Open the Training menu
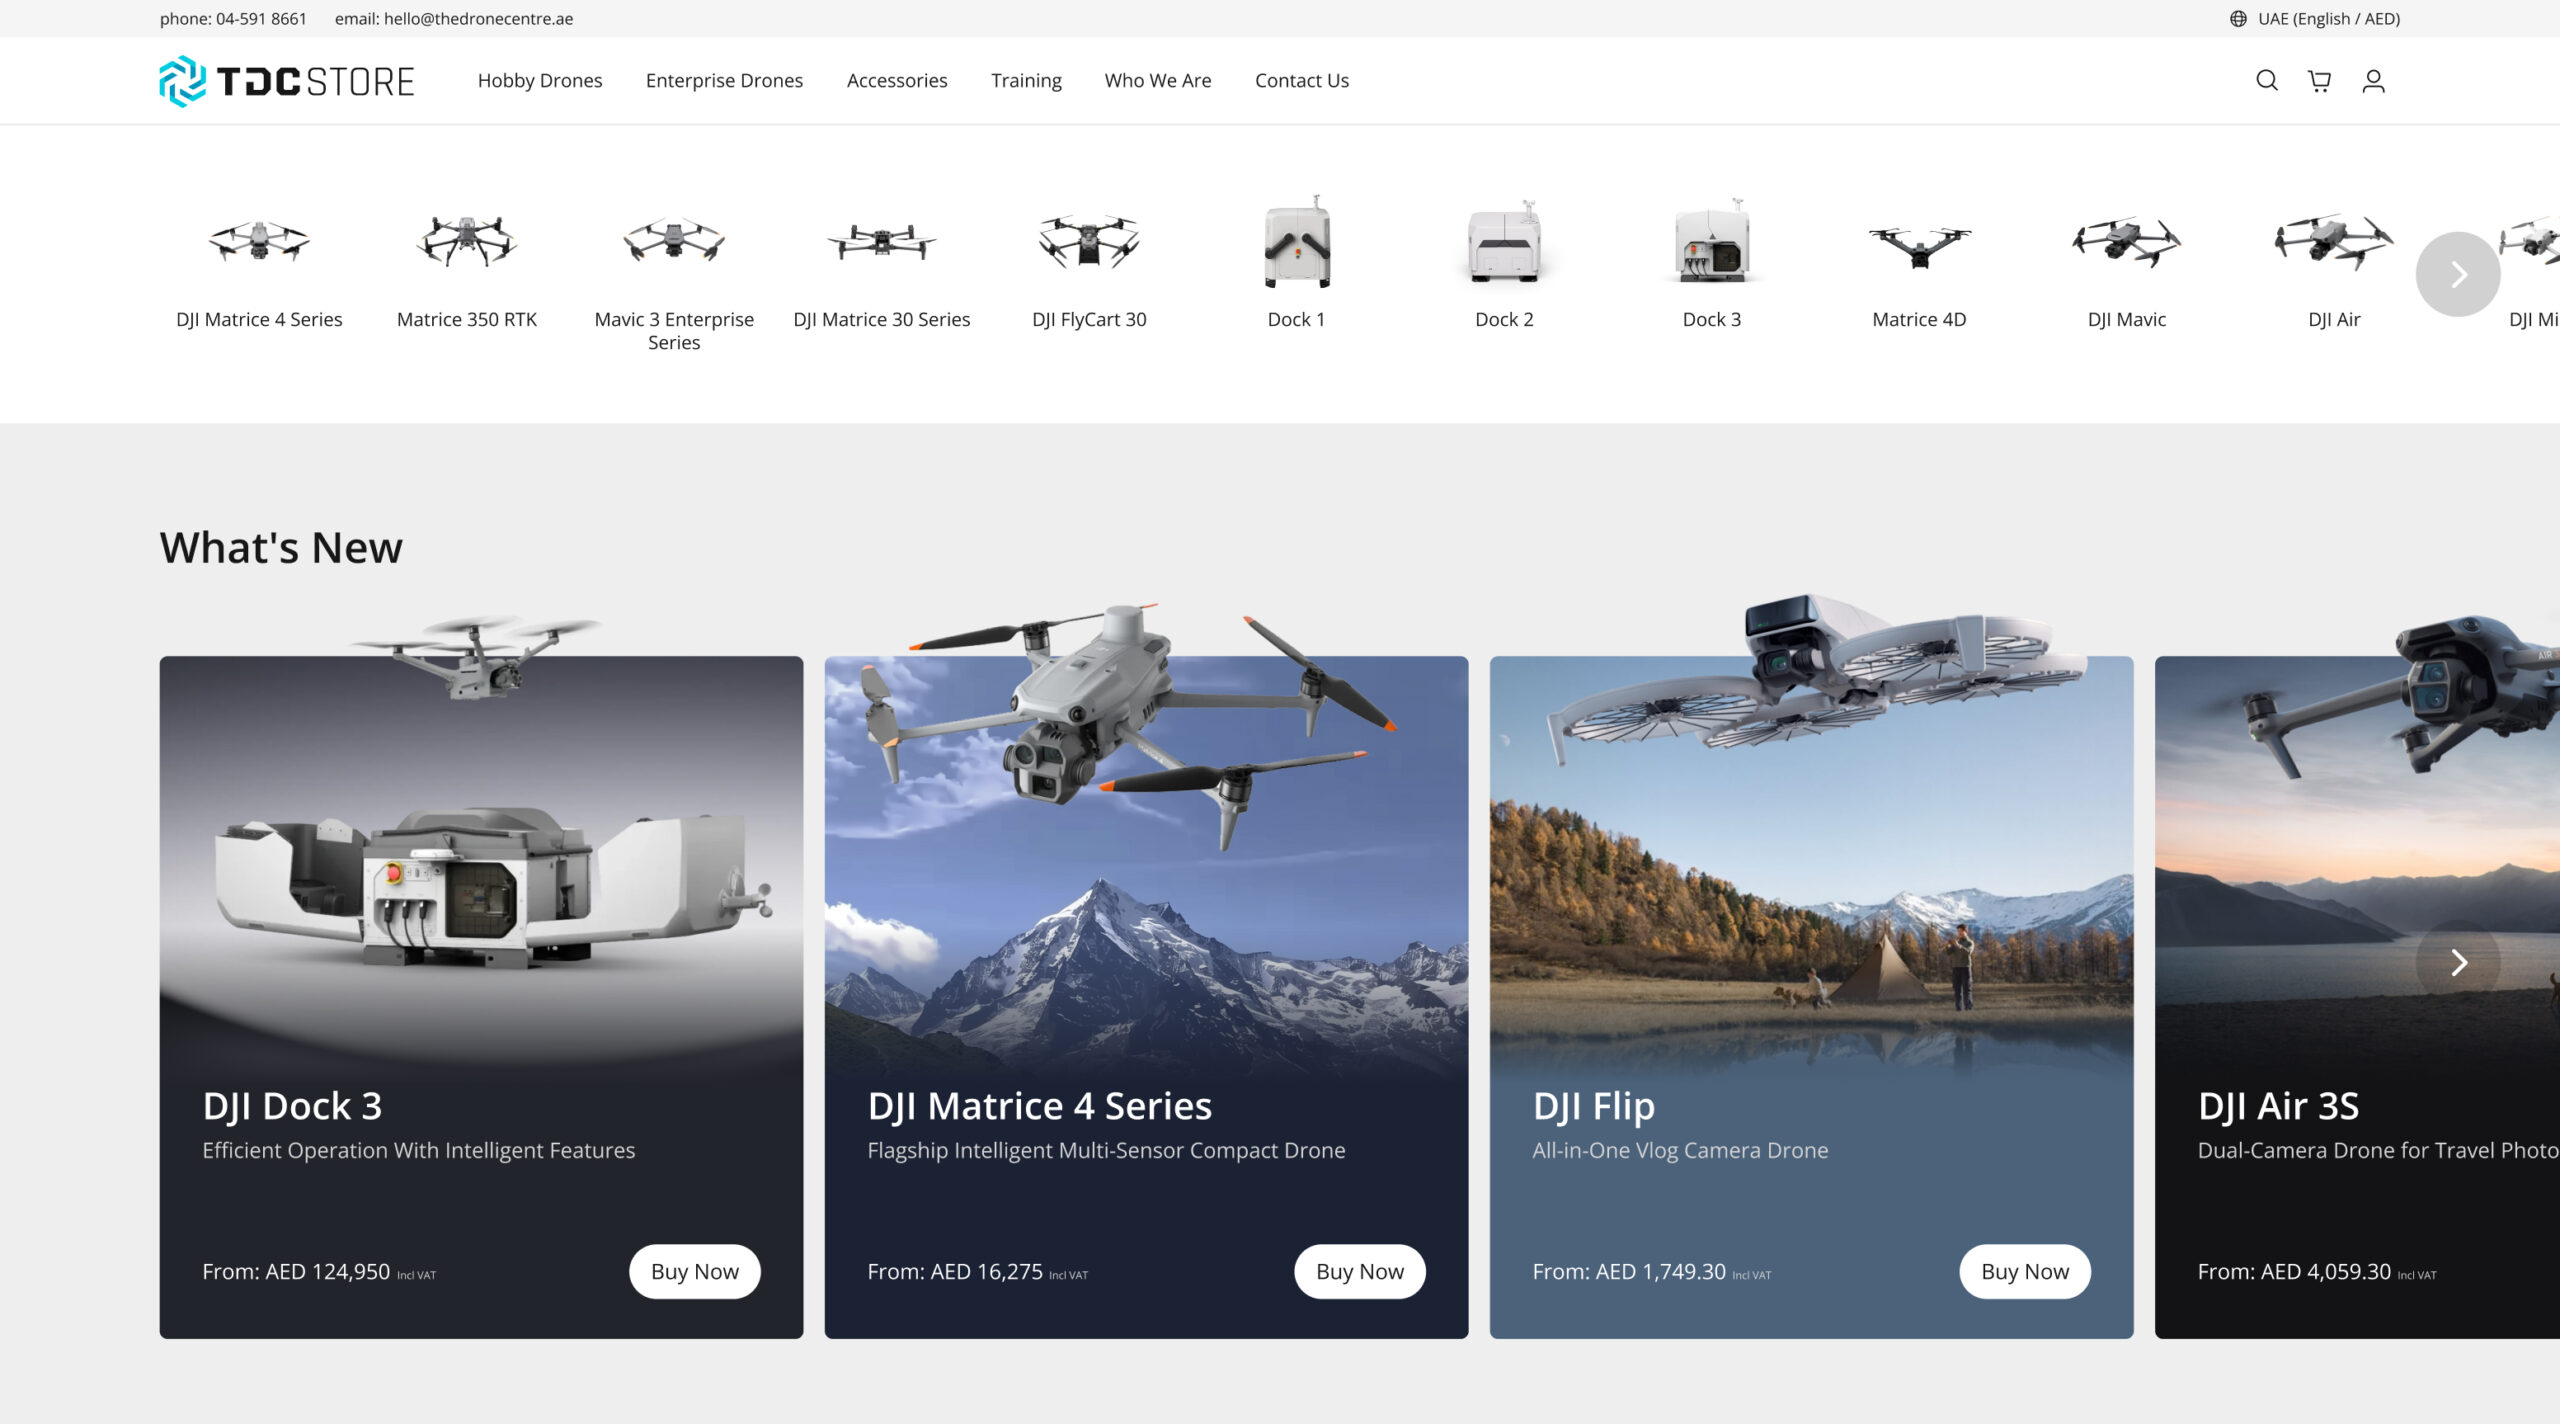Image resolution: width=2560 pixels, height=1424 pixels. point(1026,81)
